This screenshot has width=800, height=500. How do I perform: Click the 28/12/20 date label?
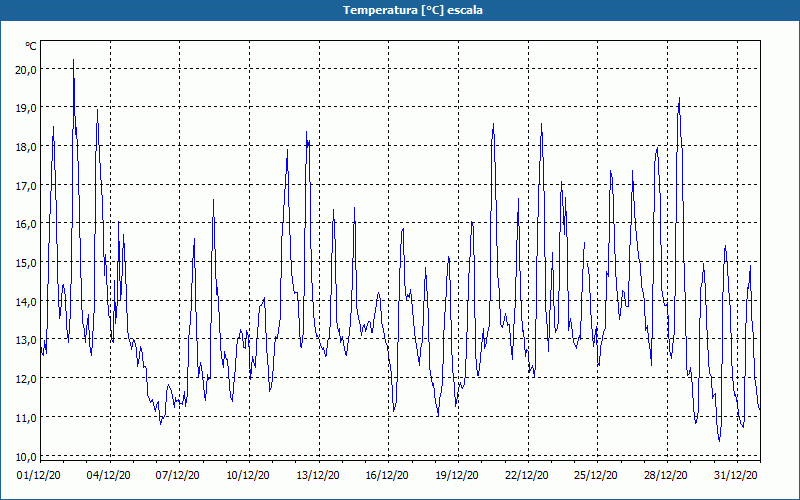[666, 476]
